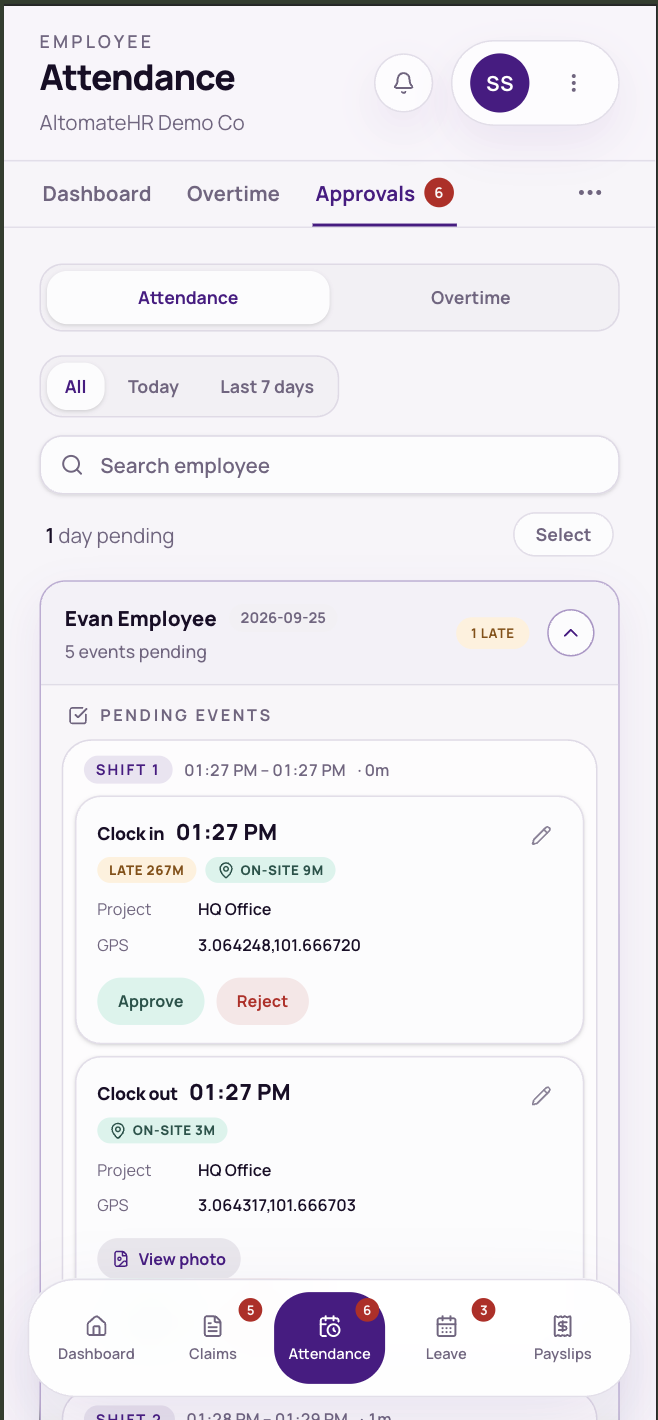Click HQ Office project in Clock in card
The width and height of the screenshot is (658, 1420).
pyautogui.click(x=235, y=909)
